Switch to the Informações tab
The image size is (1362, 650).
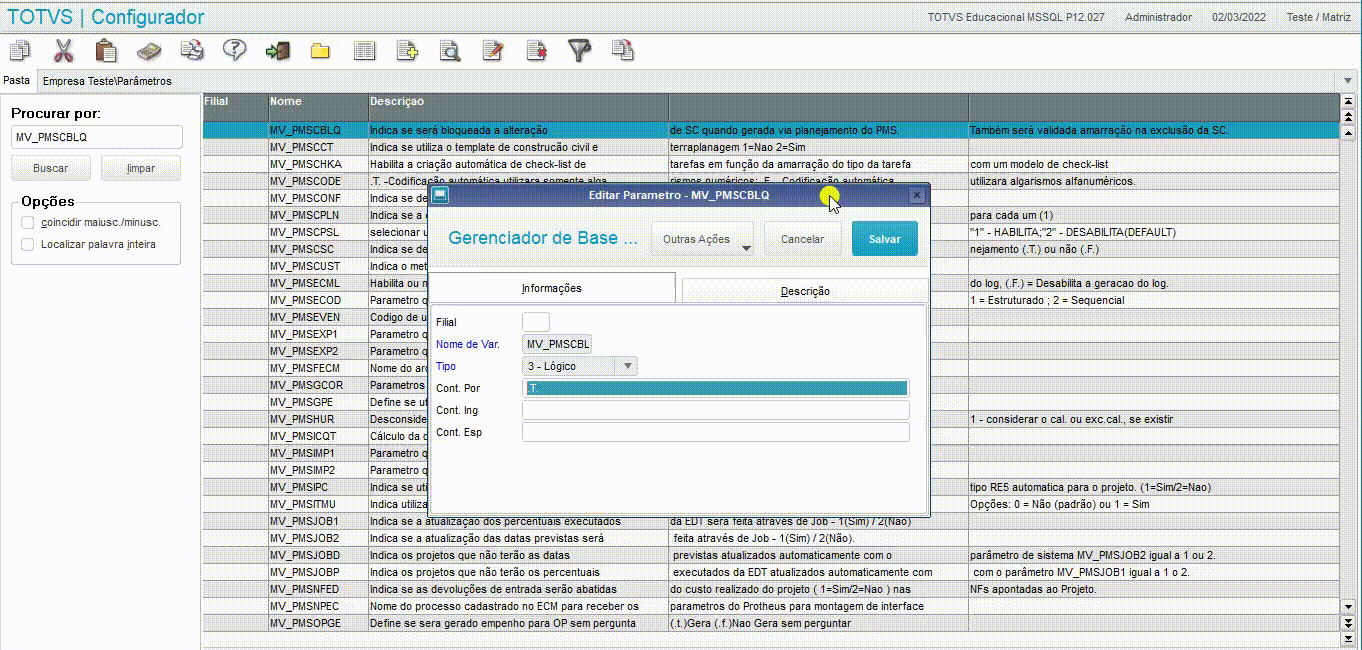(x=552, y=288)
